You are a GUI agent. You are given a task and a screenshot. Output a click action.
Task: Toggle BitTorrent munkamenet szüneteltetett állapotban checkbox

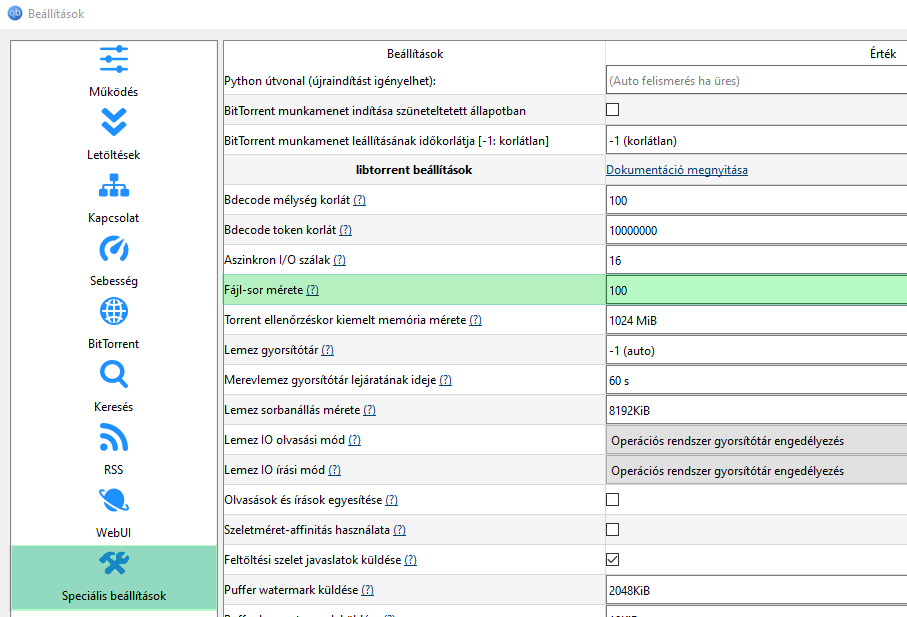pos(613,110)
